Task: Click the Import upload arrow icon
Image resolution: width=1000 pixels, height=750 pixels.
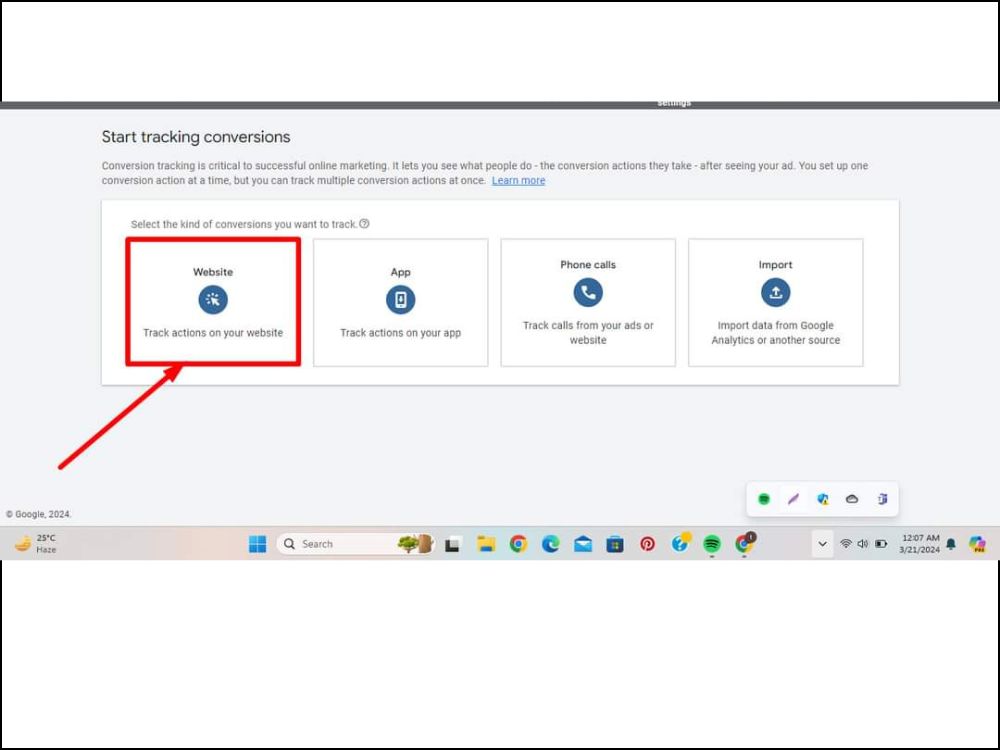Action: (x=776, y=292)
